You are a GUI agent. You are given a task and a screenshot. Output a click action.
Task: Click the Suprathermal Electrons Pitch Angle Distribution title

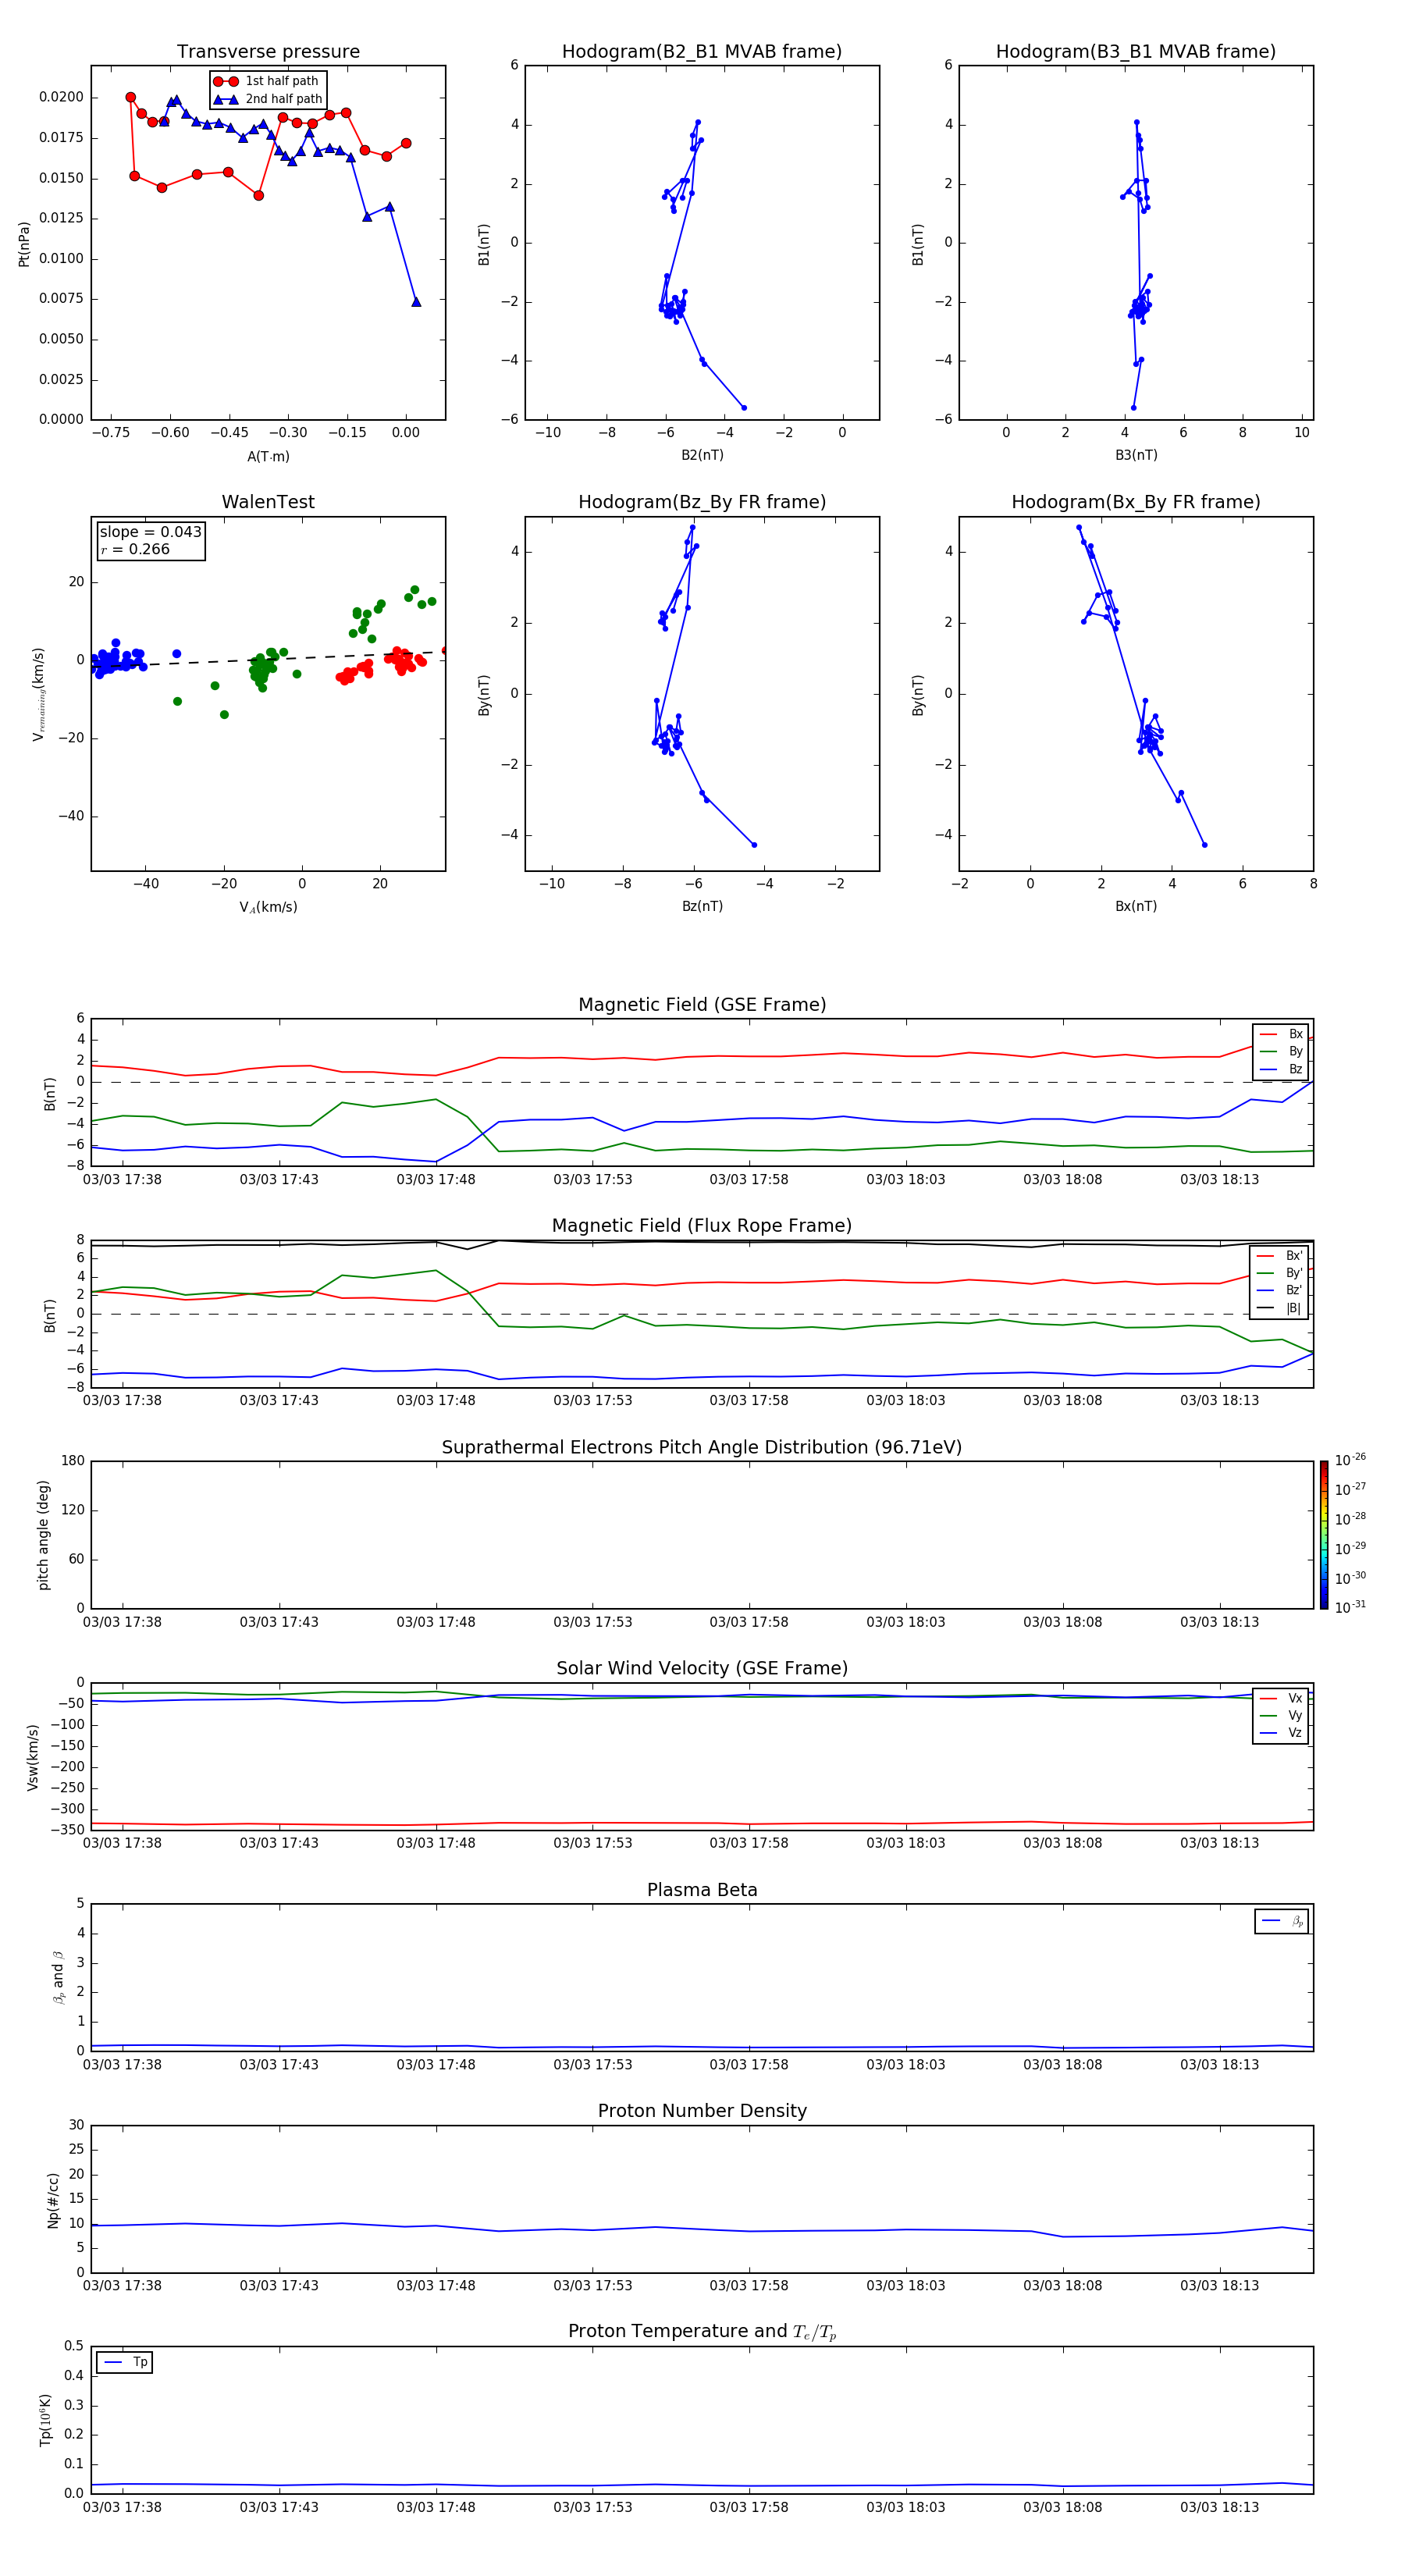[702, 1448]
